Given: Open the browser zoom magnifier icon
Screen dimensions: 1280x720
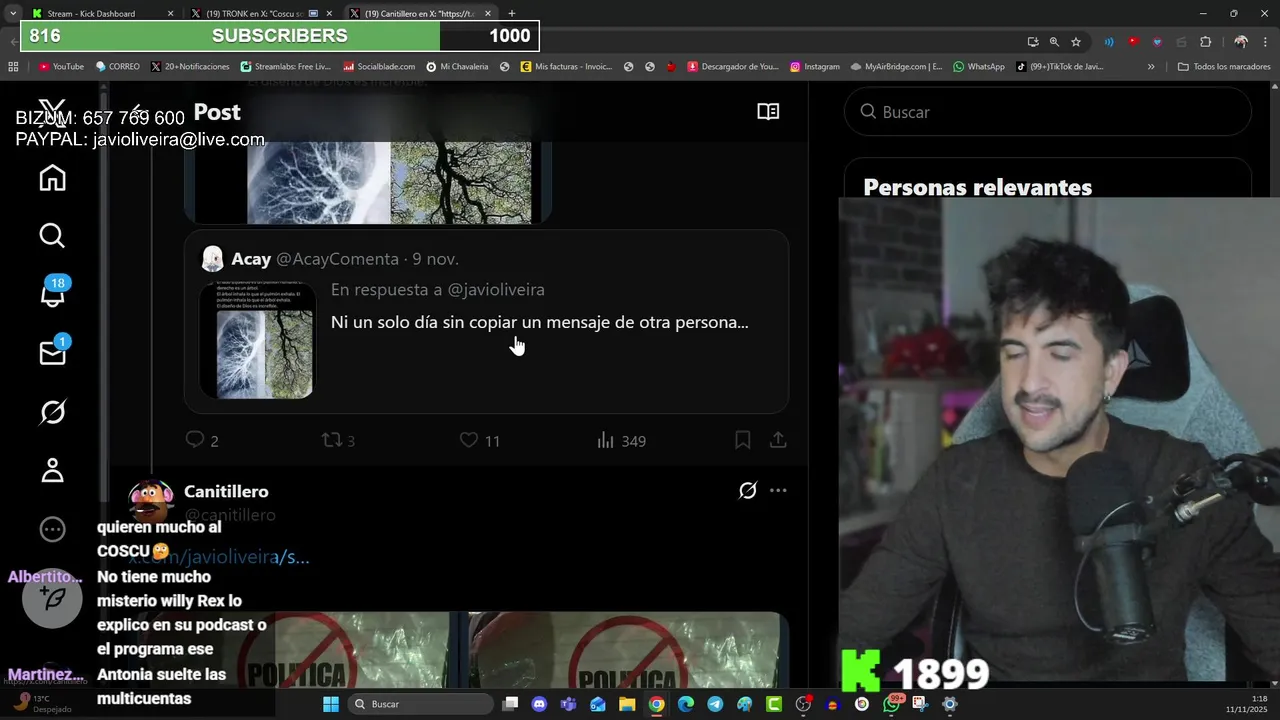Looking at the screenshot, I should point(1054,42).
